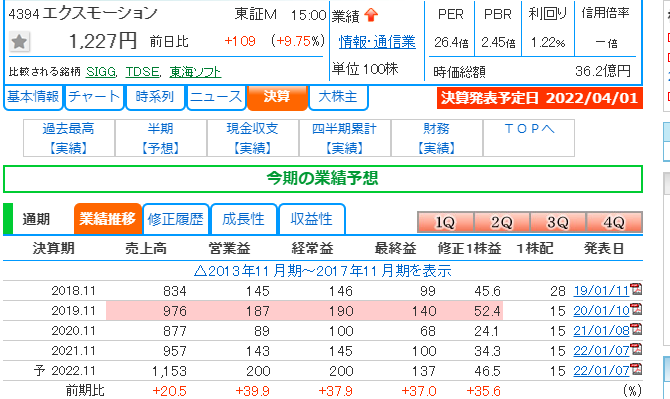Click the 利回り value 1.22%
The width and height of the screenshot is (670, 399).
pyautogui.click(x=548, y=42)
